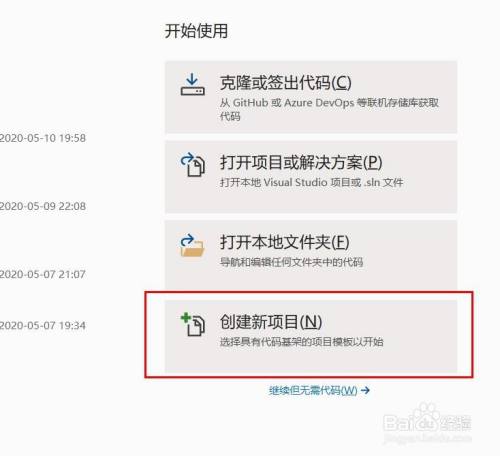The height and width of the screenshot is (456, 500).
Task: Follow the 继续但无需代码(W) link
Action: click(x=313, y=390)
